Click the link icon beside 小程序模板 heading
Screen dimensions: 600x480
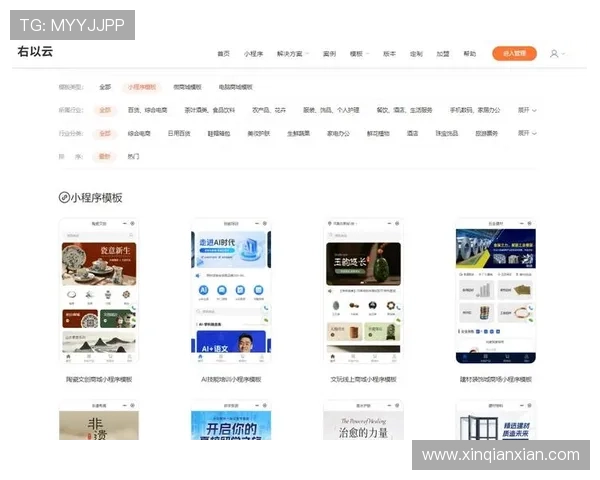coord(64,198)
